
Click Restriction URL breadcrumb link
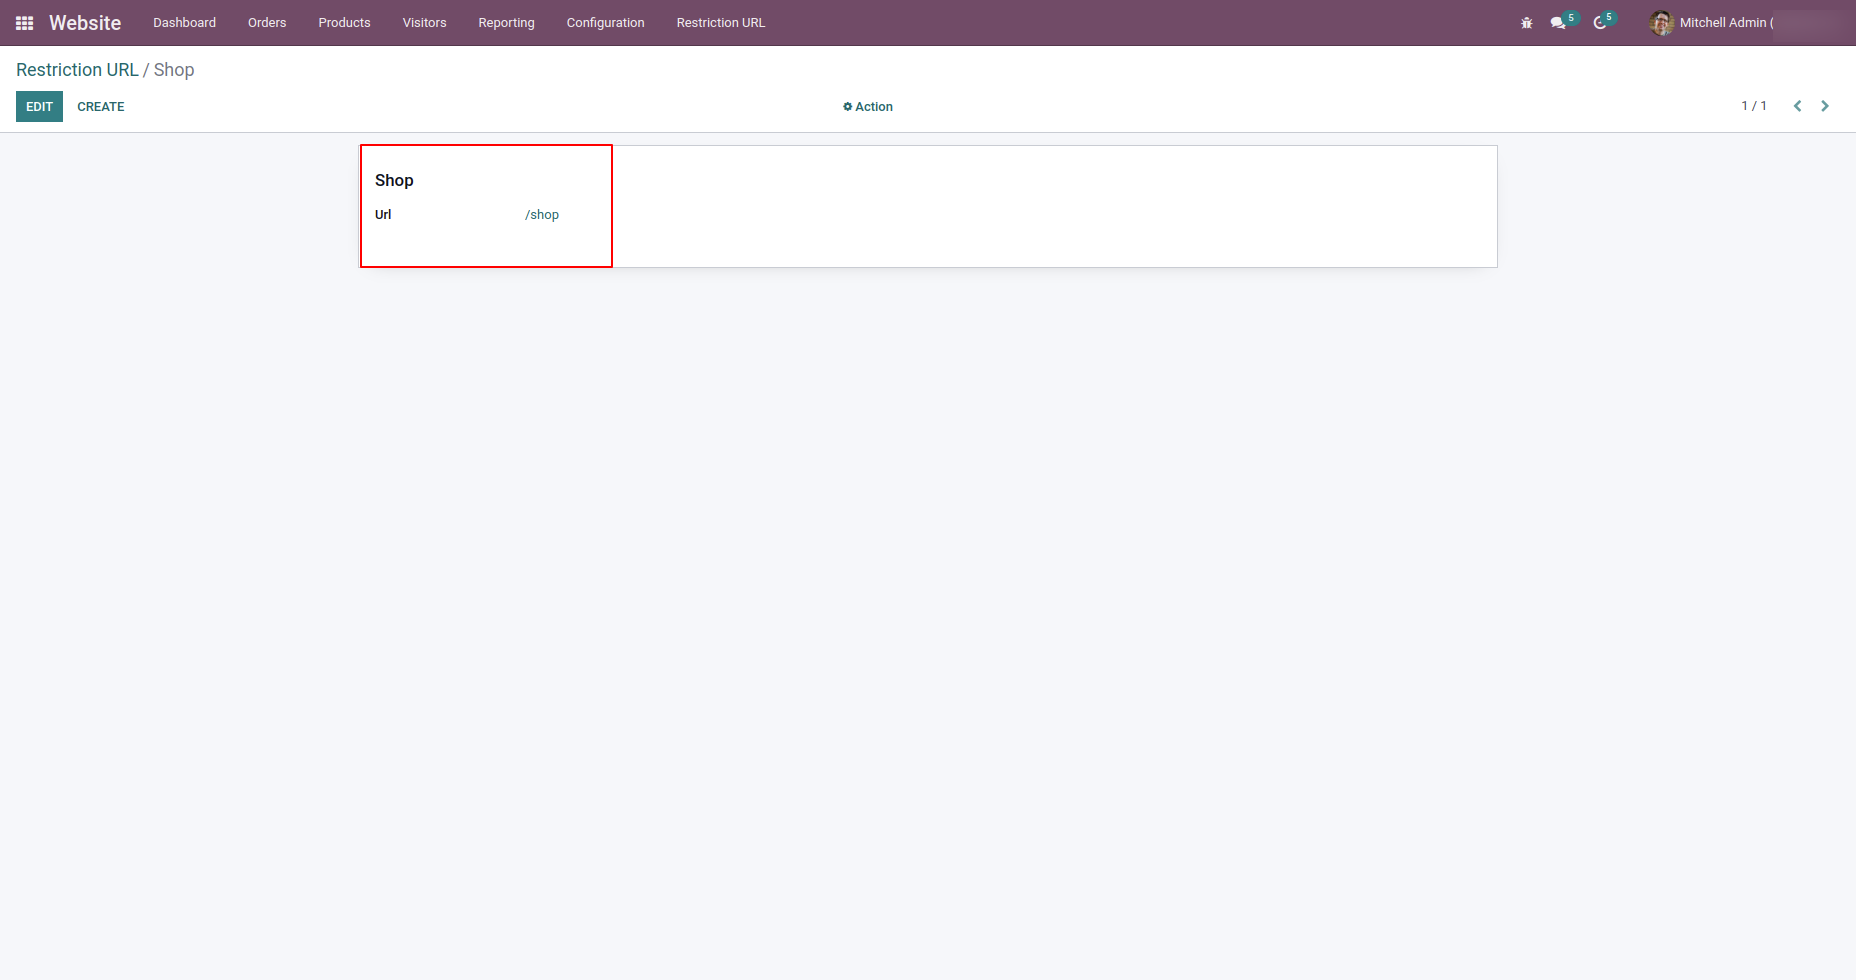click(x=77, y=70)
